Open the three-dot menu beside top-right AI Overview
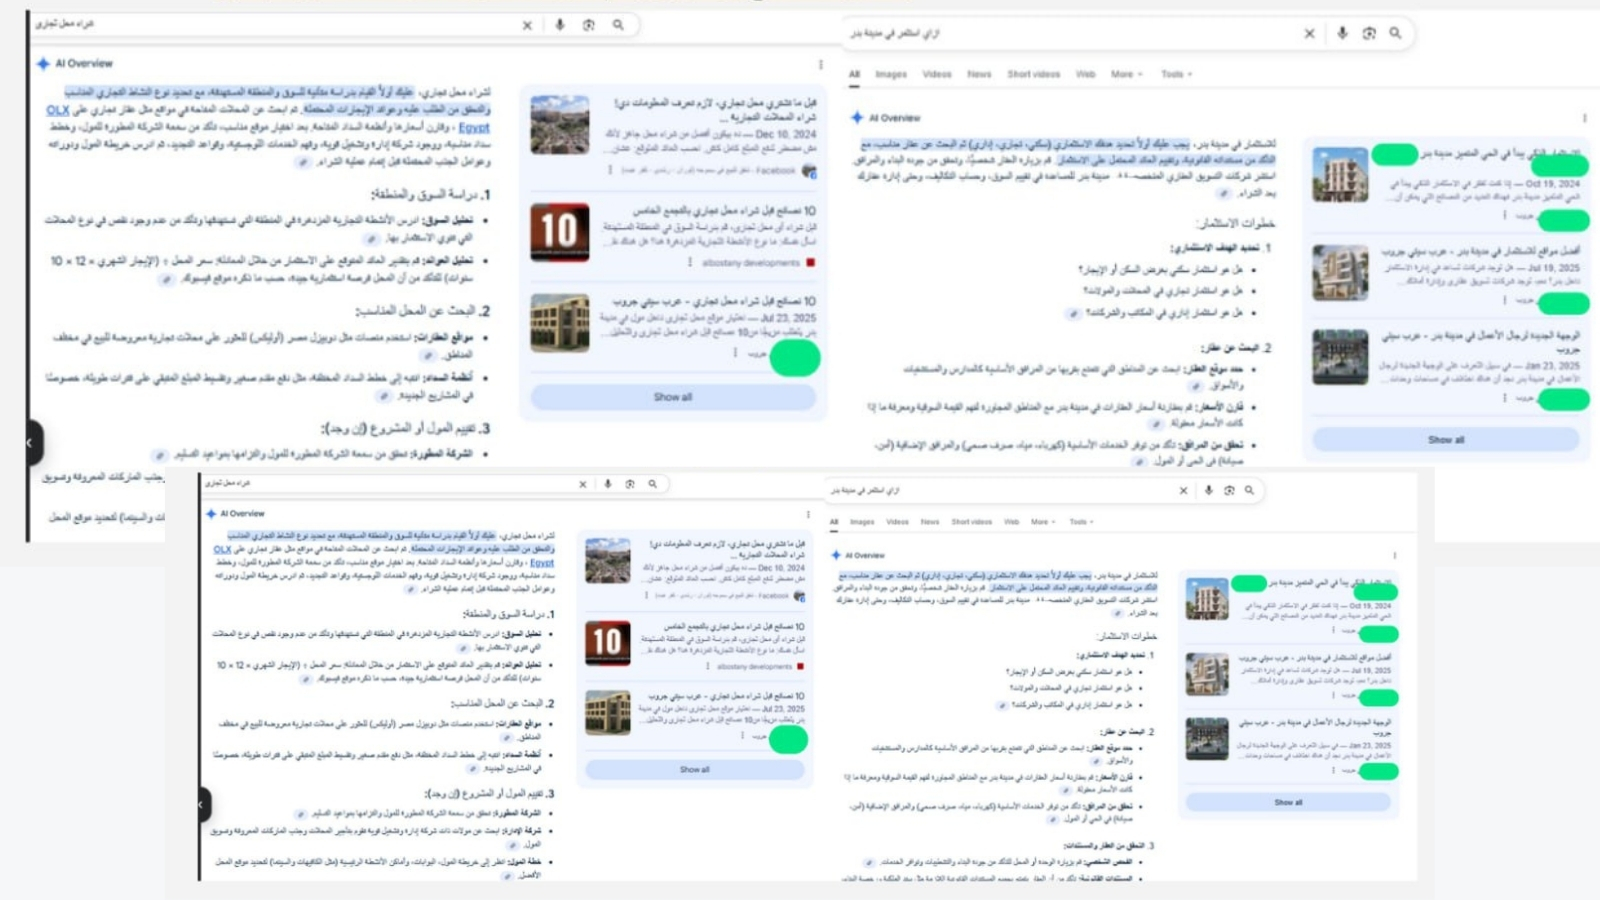The image size is (1600, 900). [x=1584, y=118]
